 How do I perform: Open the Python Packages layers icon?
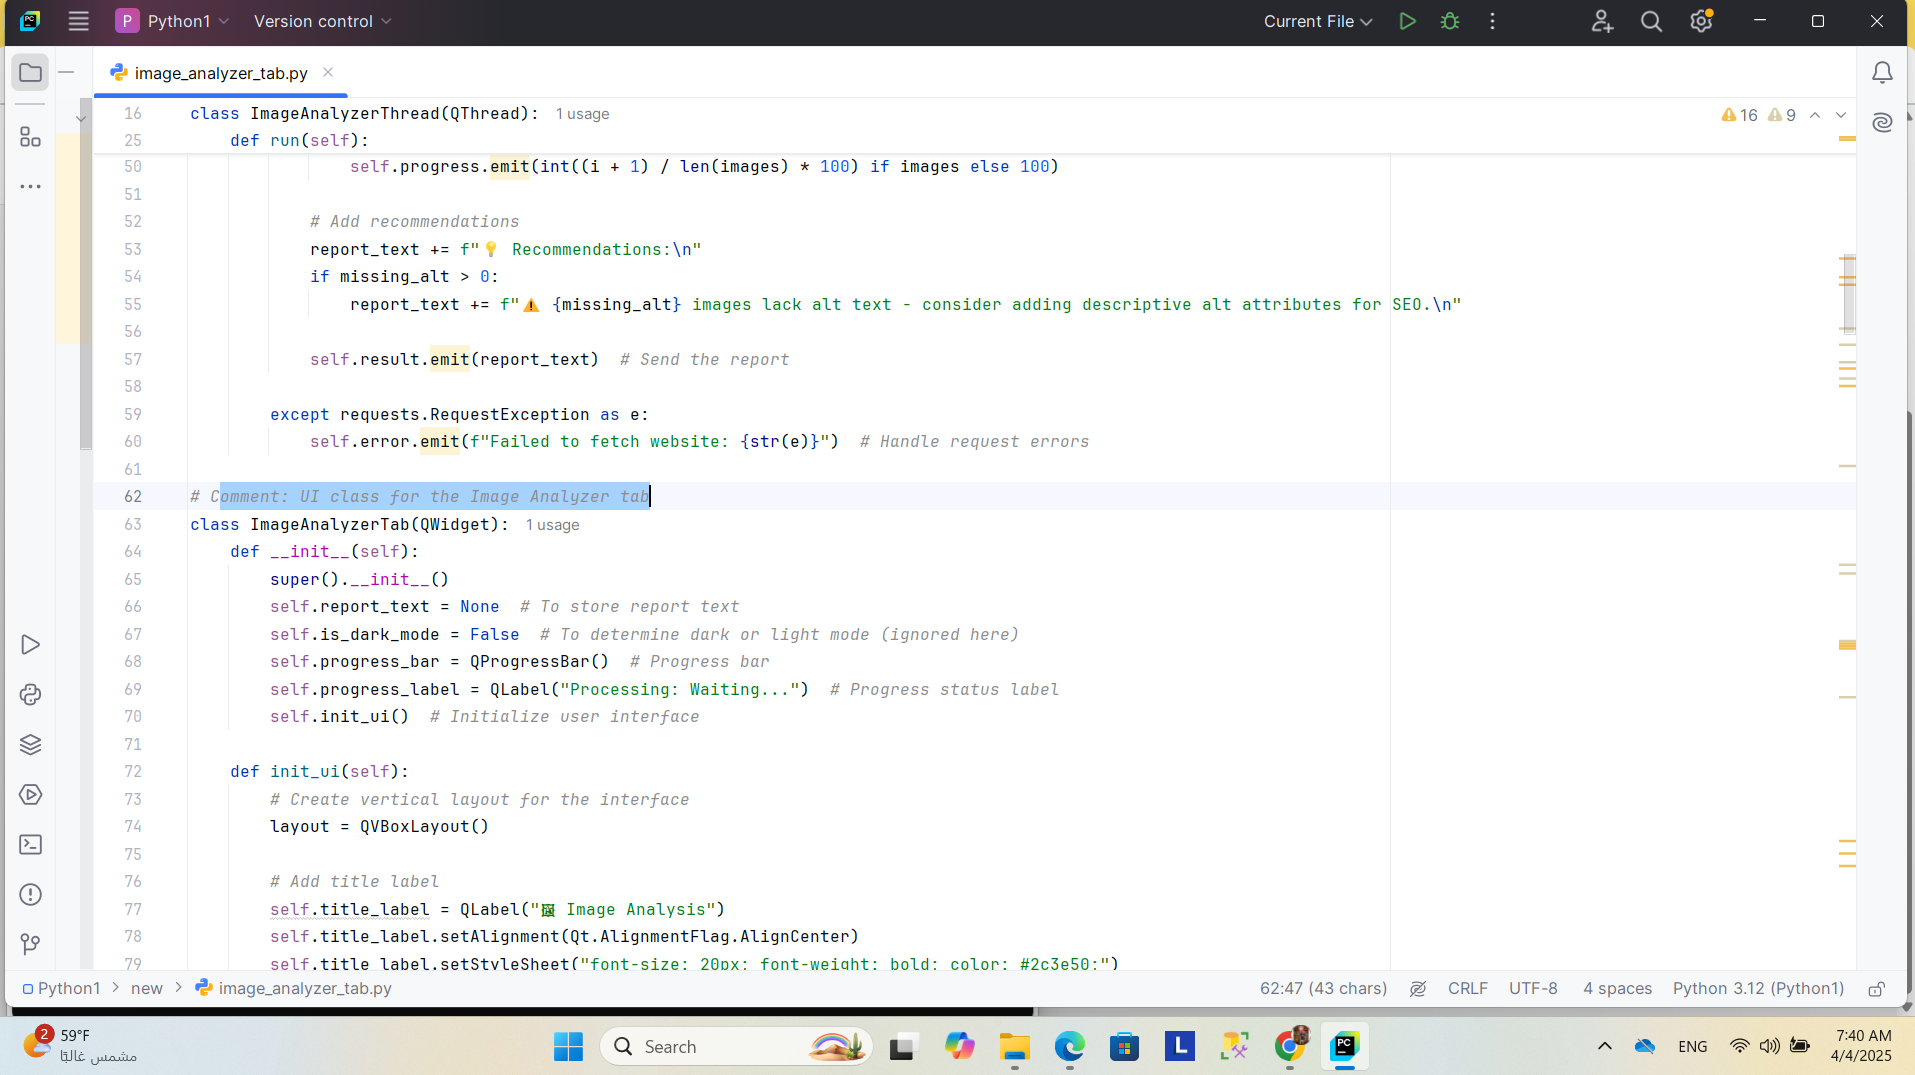point(30,745)
